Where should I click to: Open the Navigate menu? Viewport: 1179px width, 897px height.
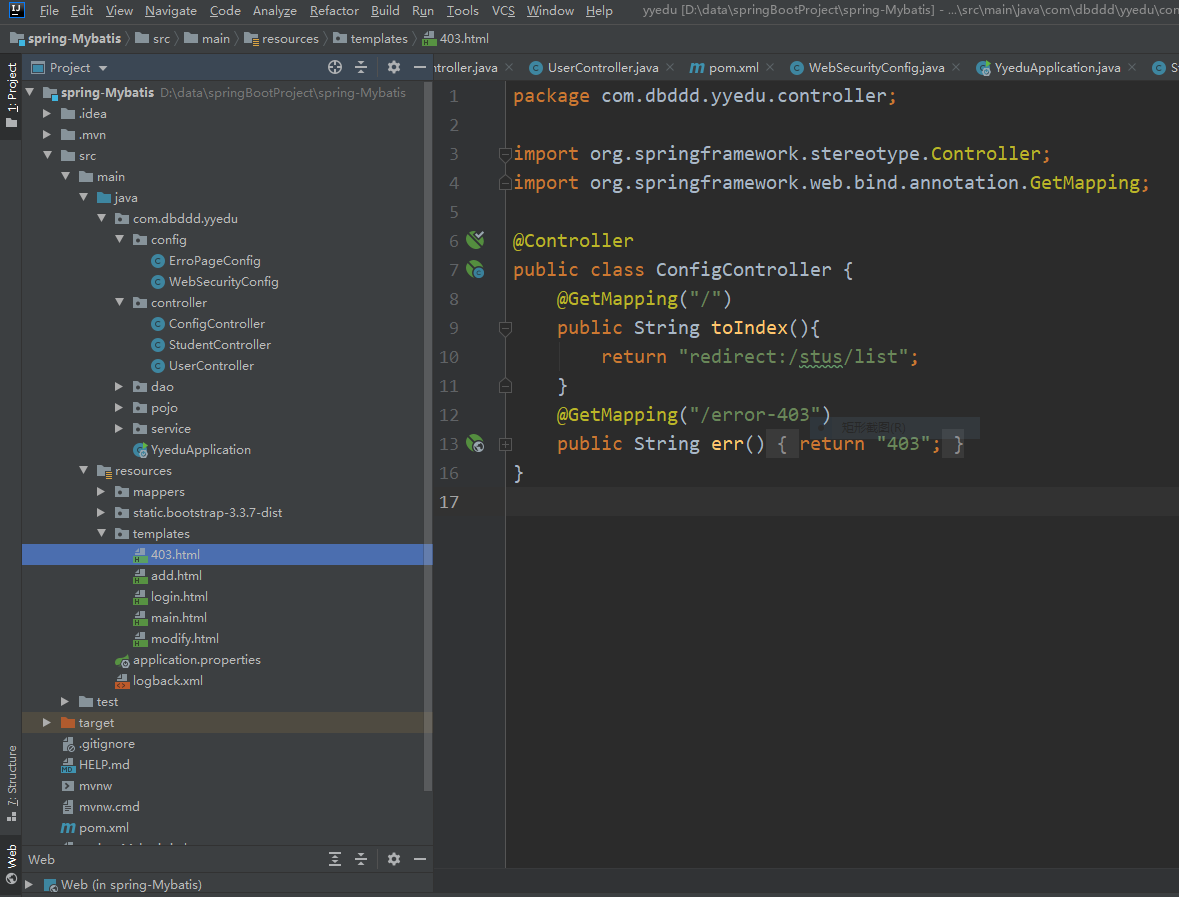pos(170,11)
